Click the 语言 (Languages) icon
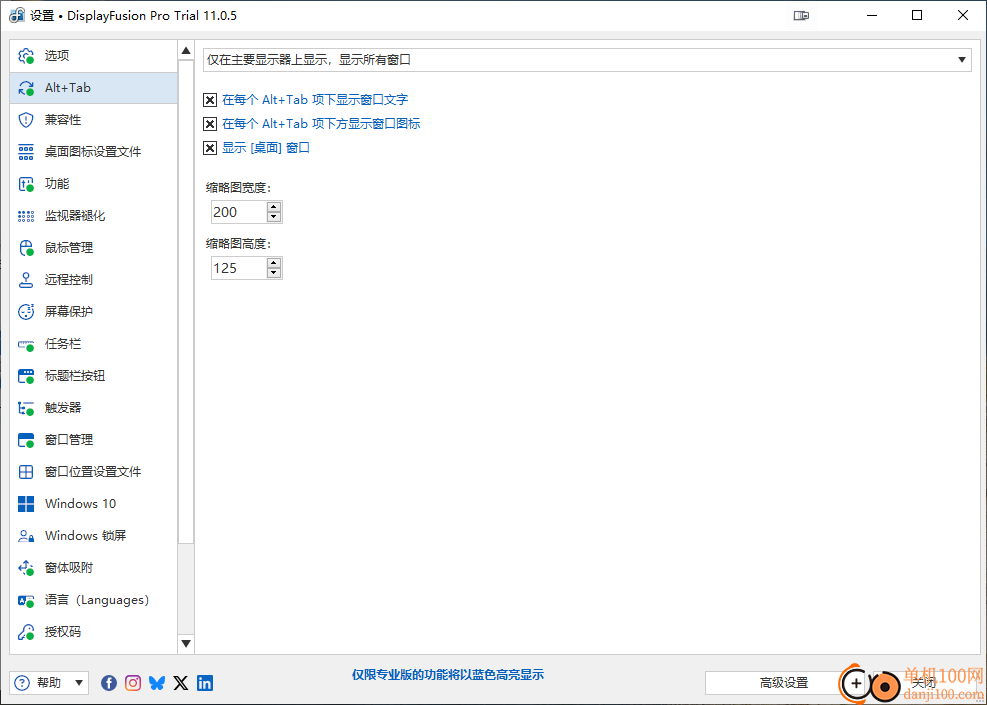 (x=26, y=601)
